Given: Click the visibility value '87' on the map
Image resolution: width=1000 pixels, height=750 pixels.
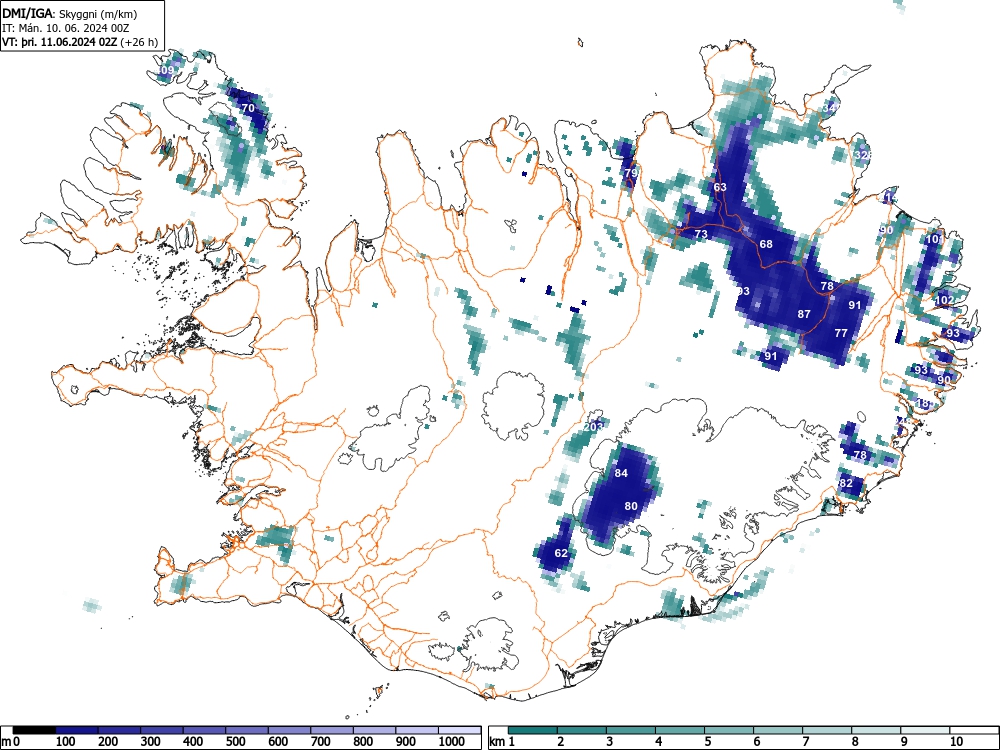Looking at the screenshot, I should click(x=804, y=314).
